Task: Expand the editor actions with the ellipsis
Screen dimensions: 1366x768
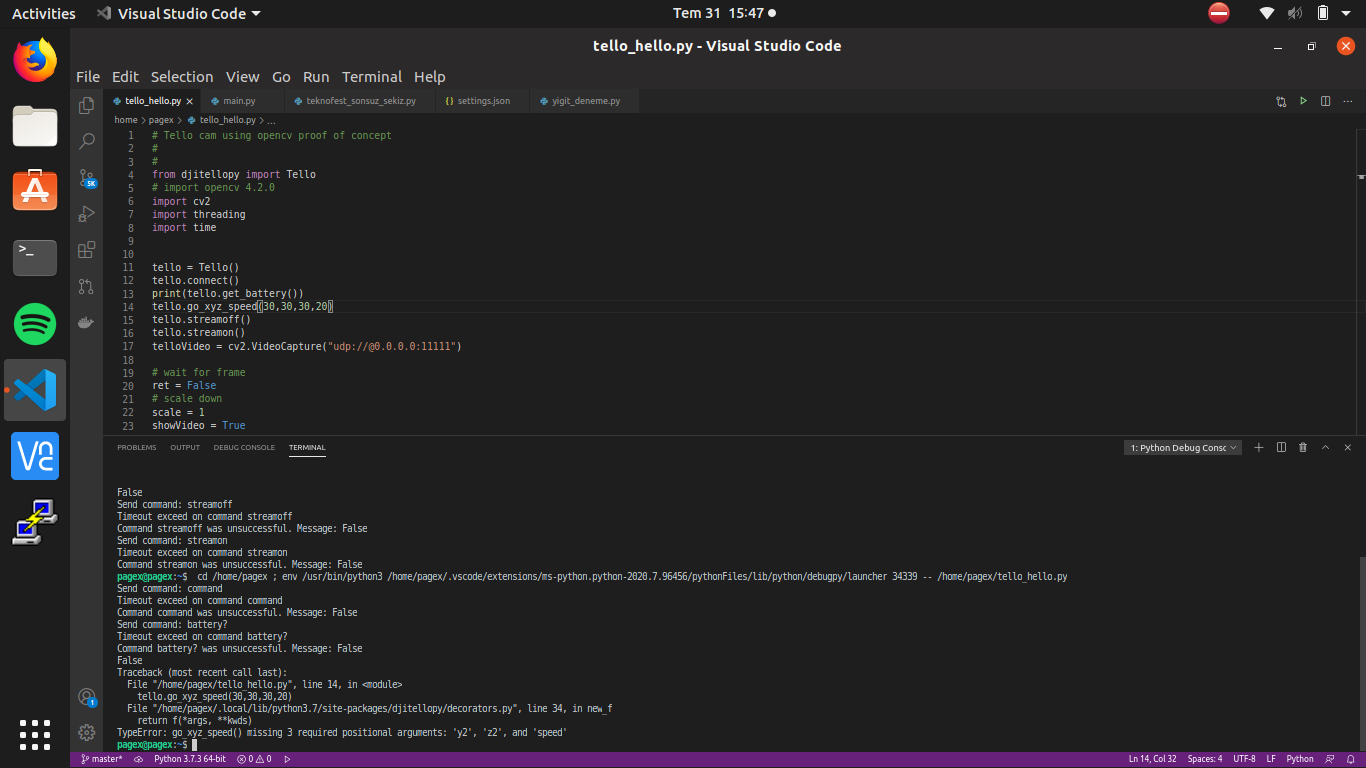Action: pyautogui.click(x=1347, y=101)
